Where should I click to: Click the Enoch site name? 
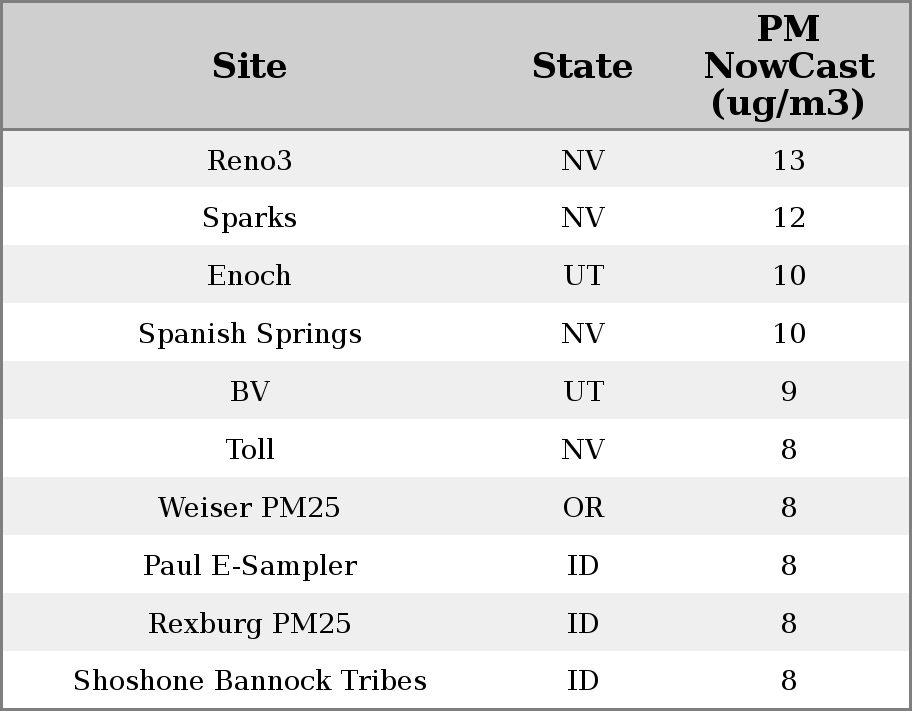[x=250, y=276]
